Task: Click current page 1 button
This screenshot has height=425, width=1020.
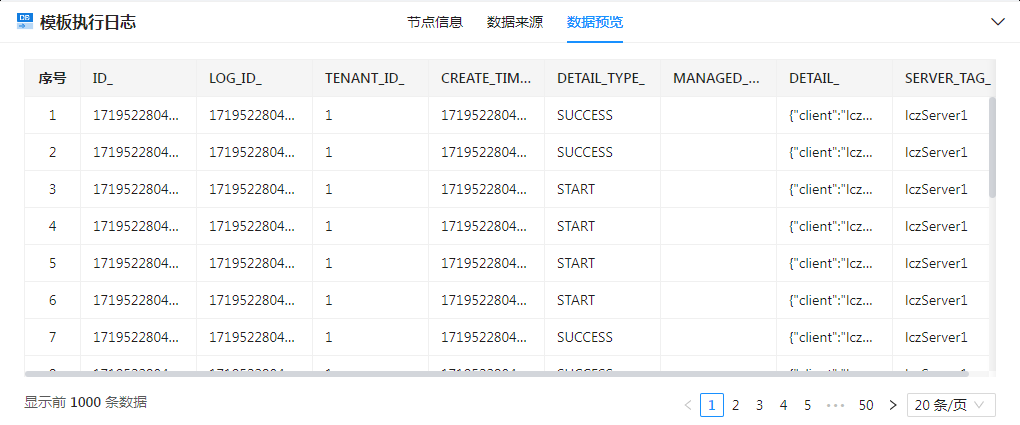Action: pyautogui.click(x=712, y=405)
